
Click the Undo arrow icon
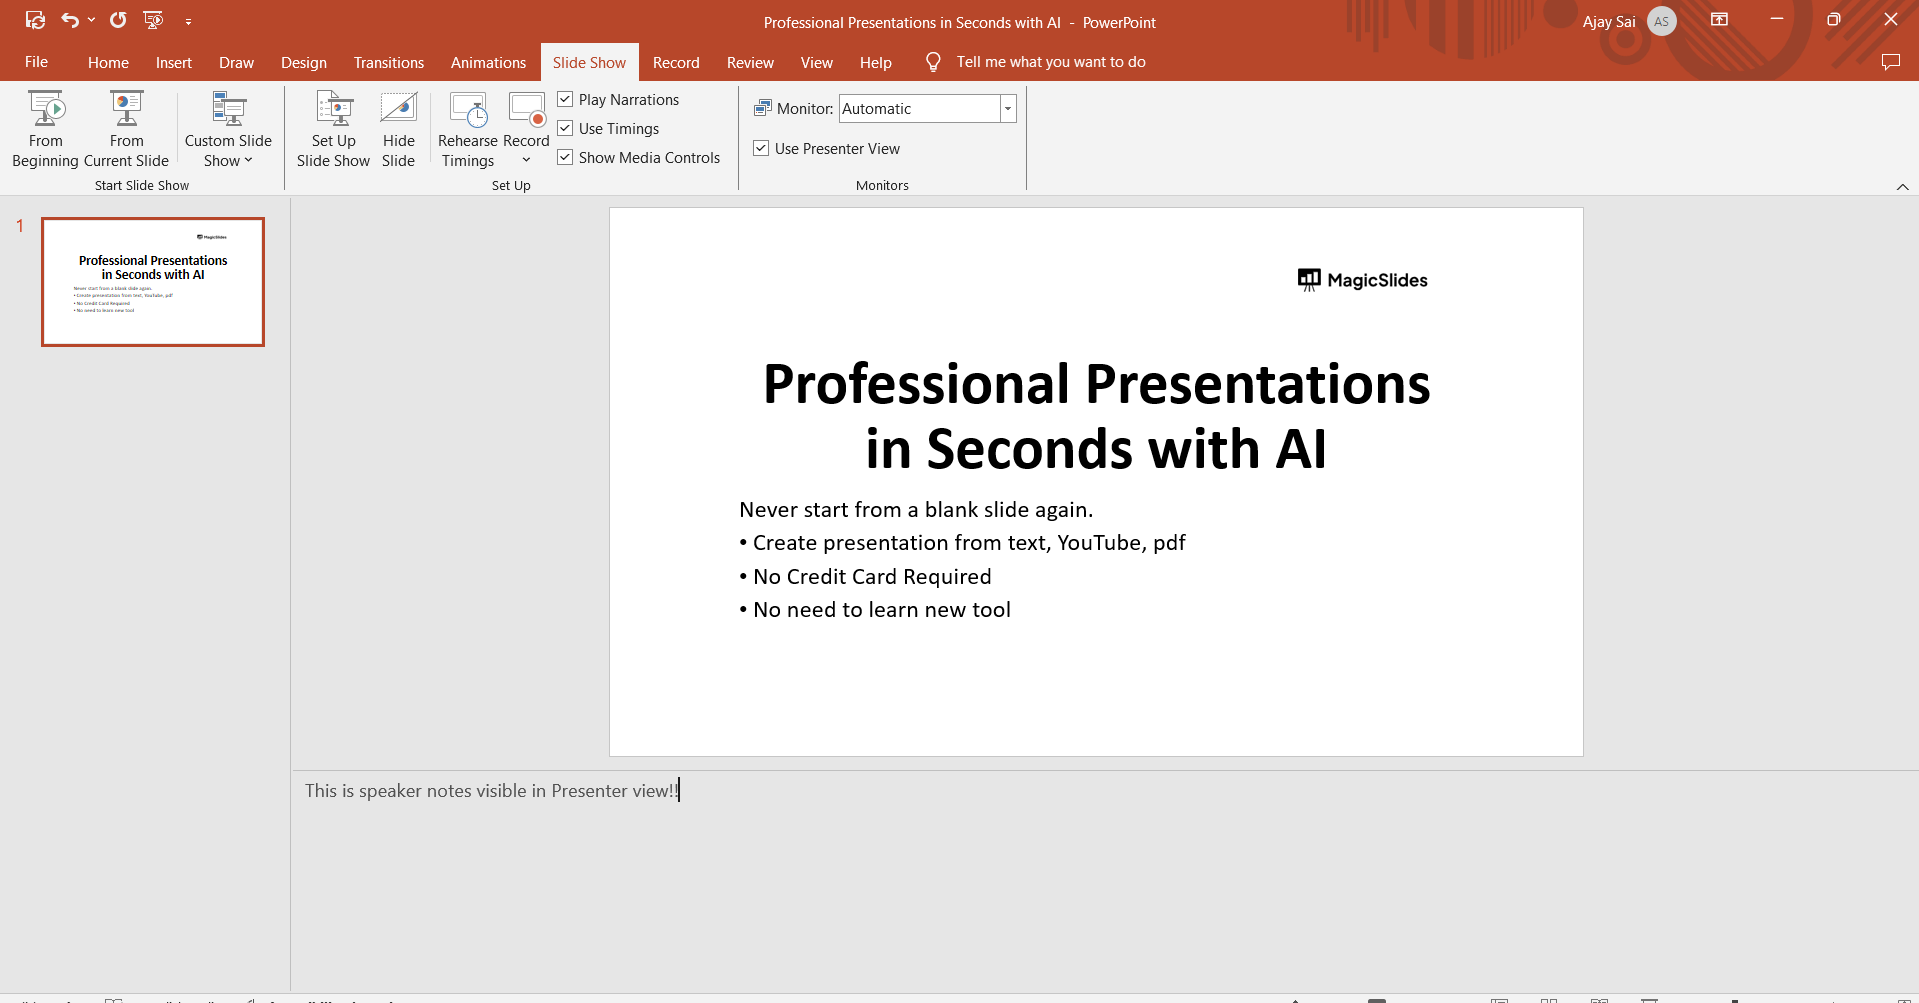tap(69, 20)
